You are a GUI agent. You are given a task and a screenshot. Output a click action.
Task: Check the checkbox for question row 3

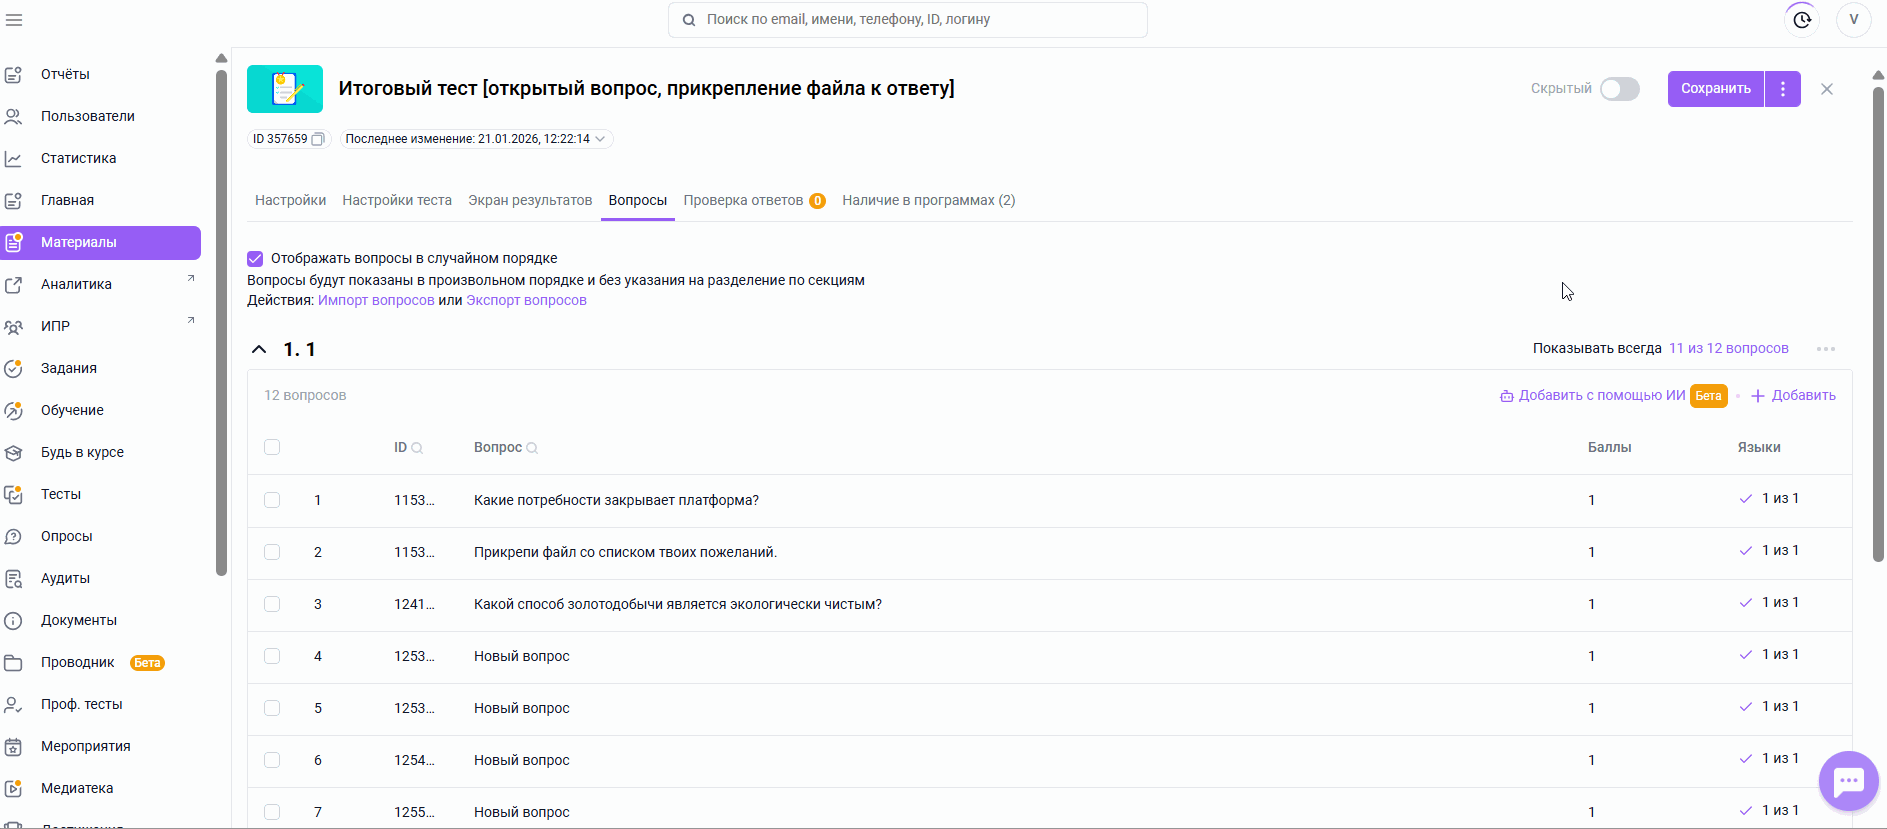coord(272,604)
